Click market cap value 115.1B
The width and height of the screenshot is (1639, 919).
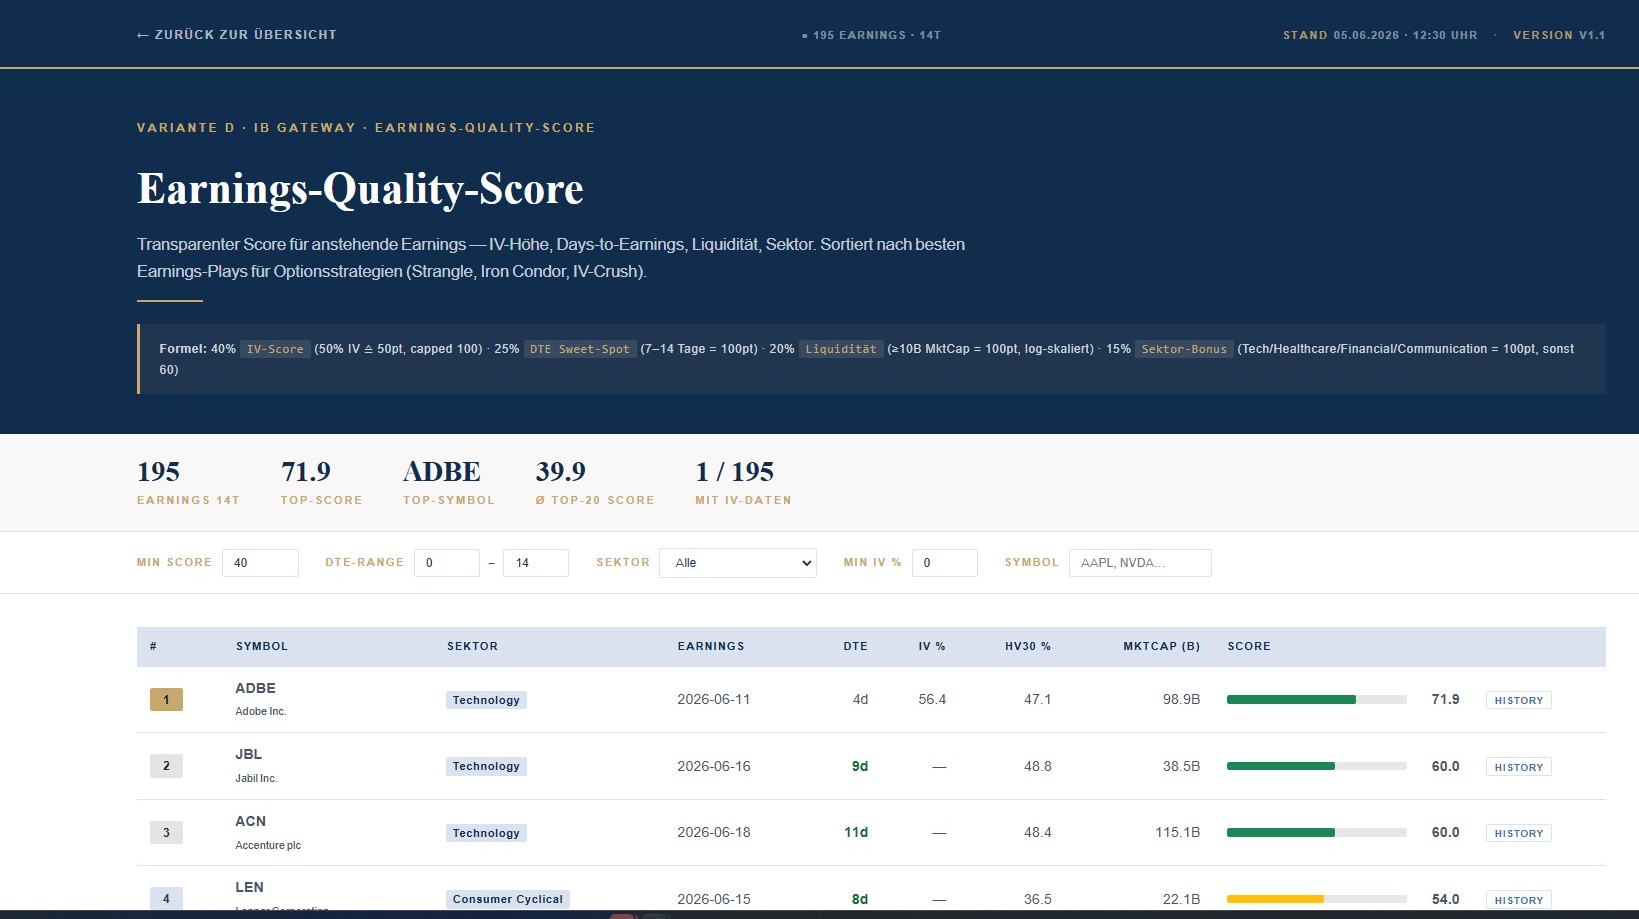pos(1178,832)
